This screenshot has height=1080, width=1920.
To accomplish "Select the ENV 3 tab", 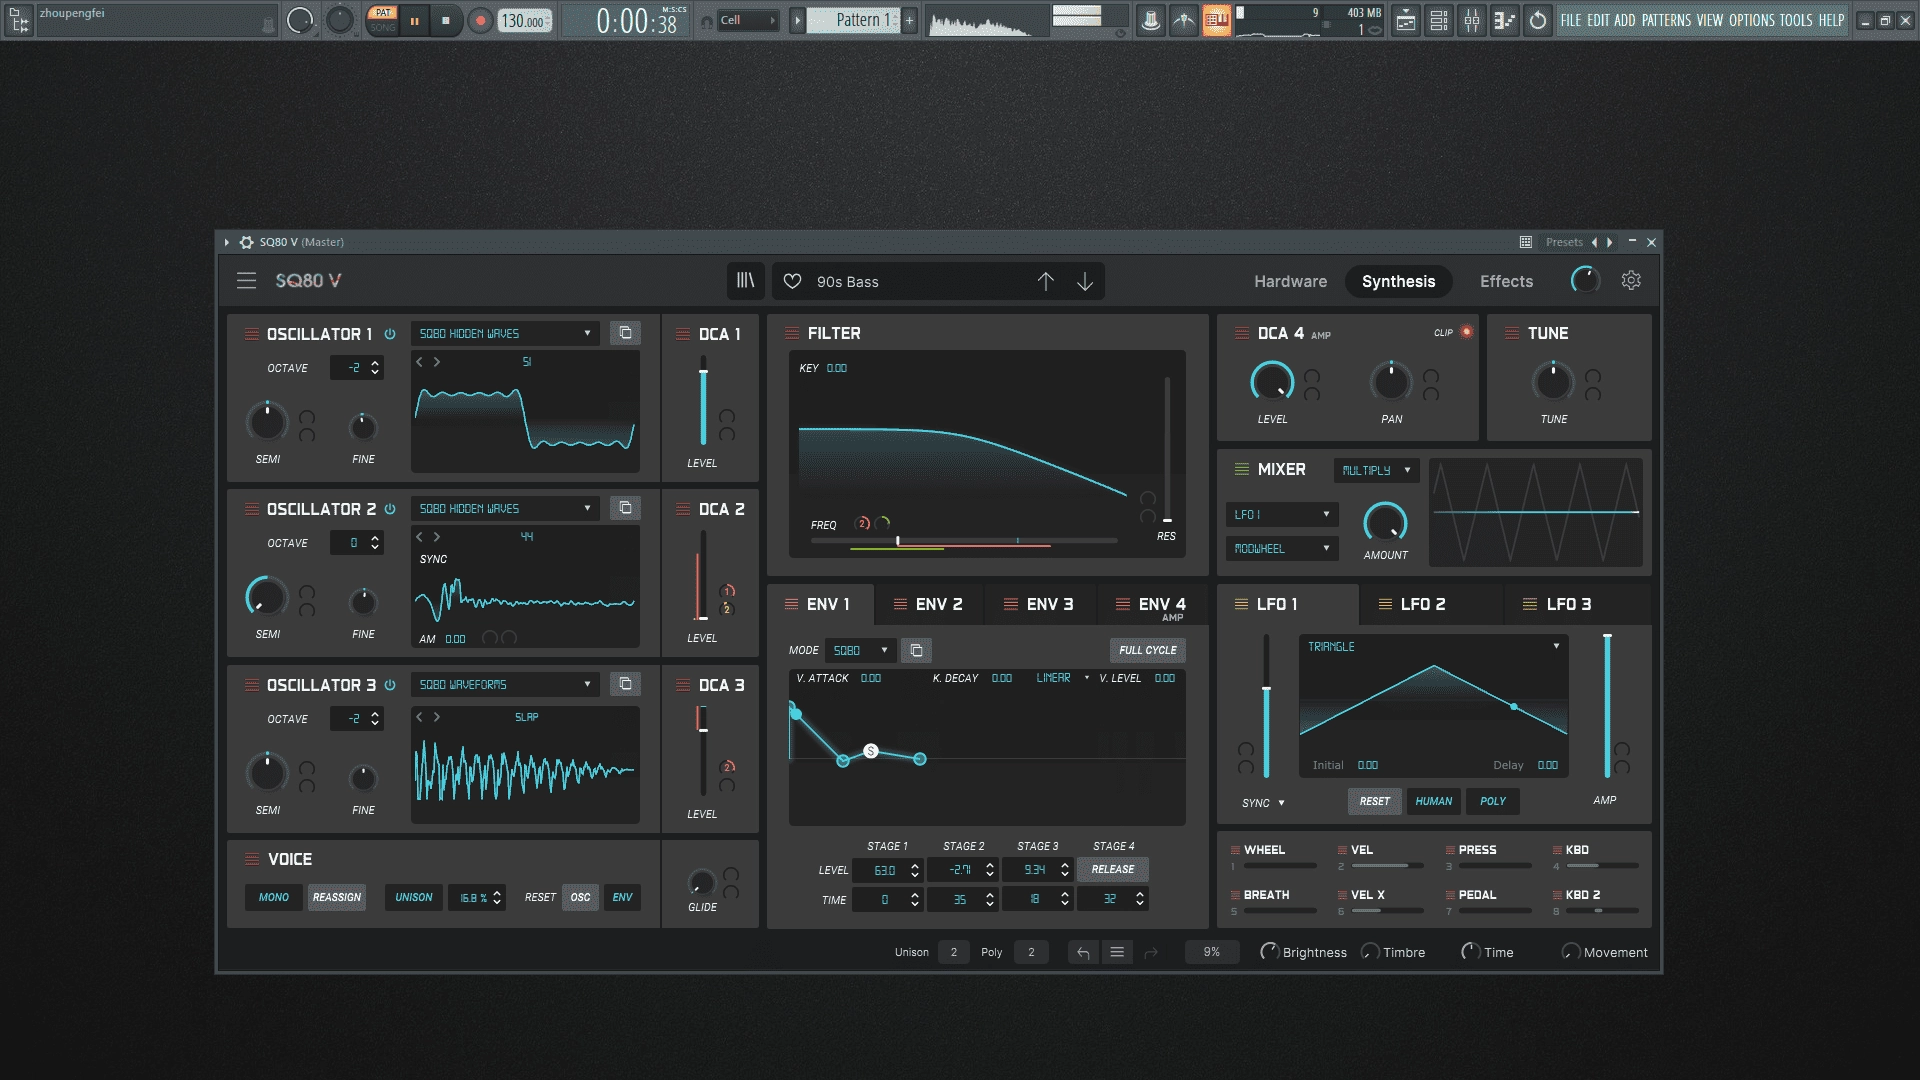I will point(1039,604).
